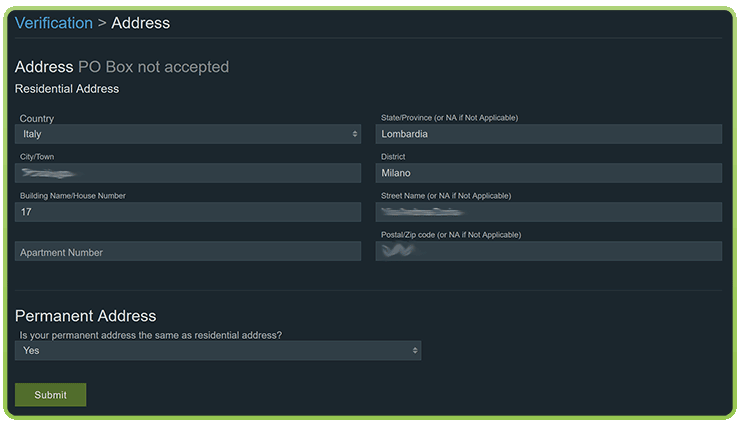
Task: Click the Building Name/House Number field showing 17
Action: tap(188, 212)
